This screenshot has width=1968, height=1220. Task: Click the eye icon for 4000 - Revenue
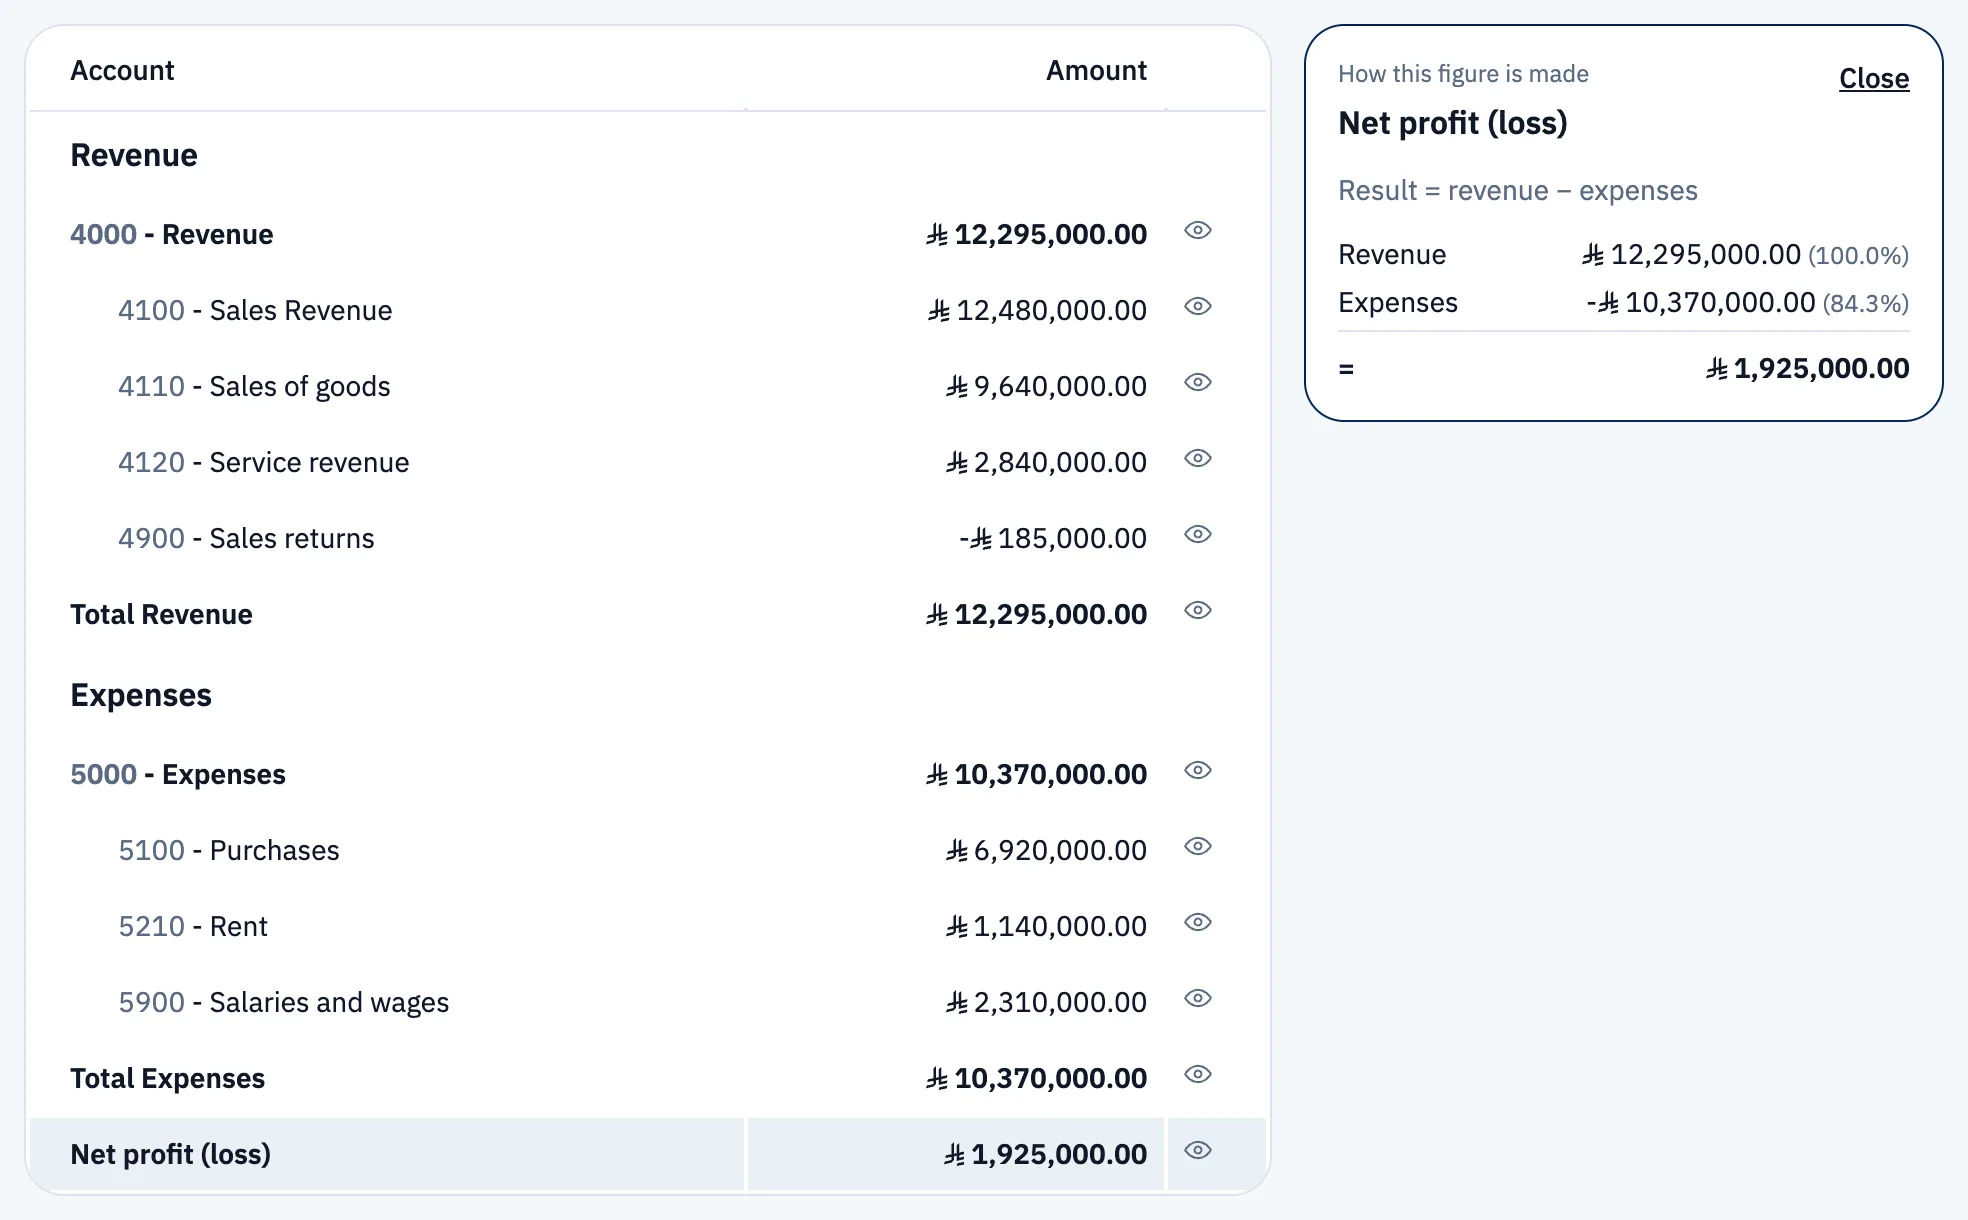[x=1197, y=231]
